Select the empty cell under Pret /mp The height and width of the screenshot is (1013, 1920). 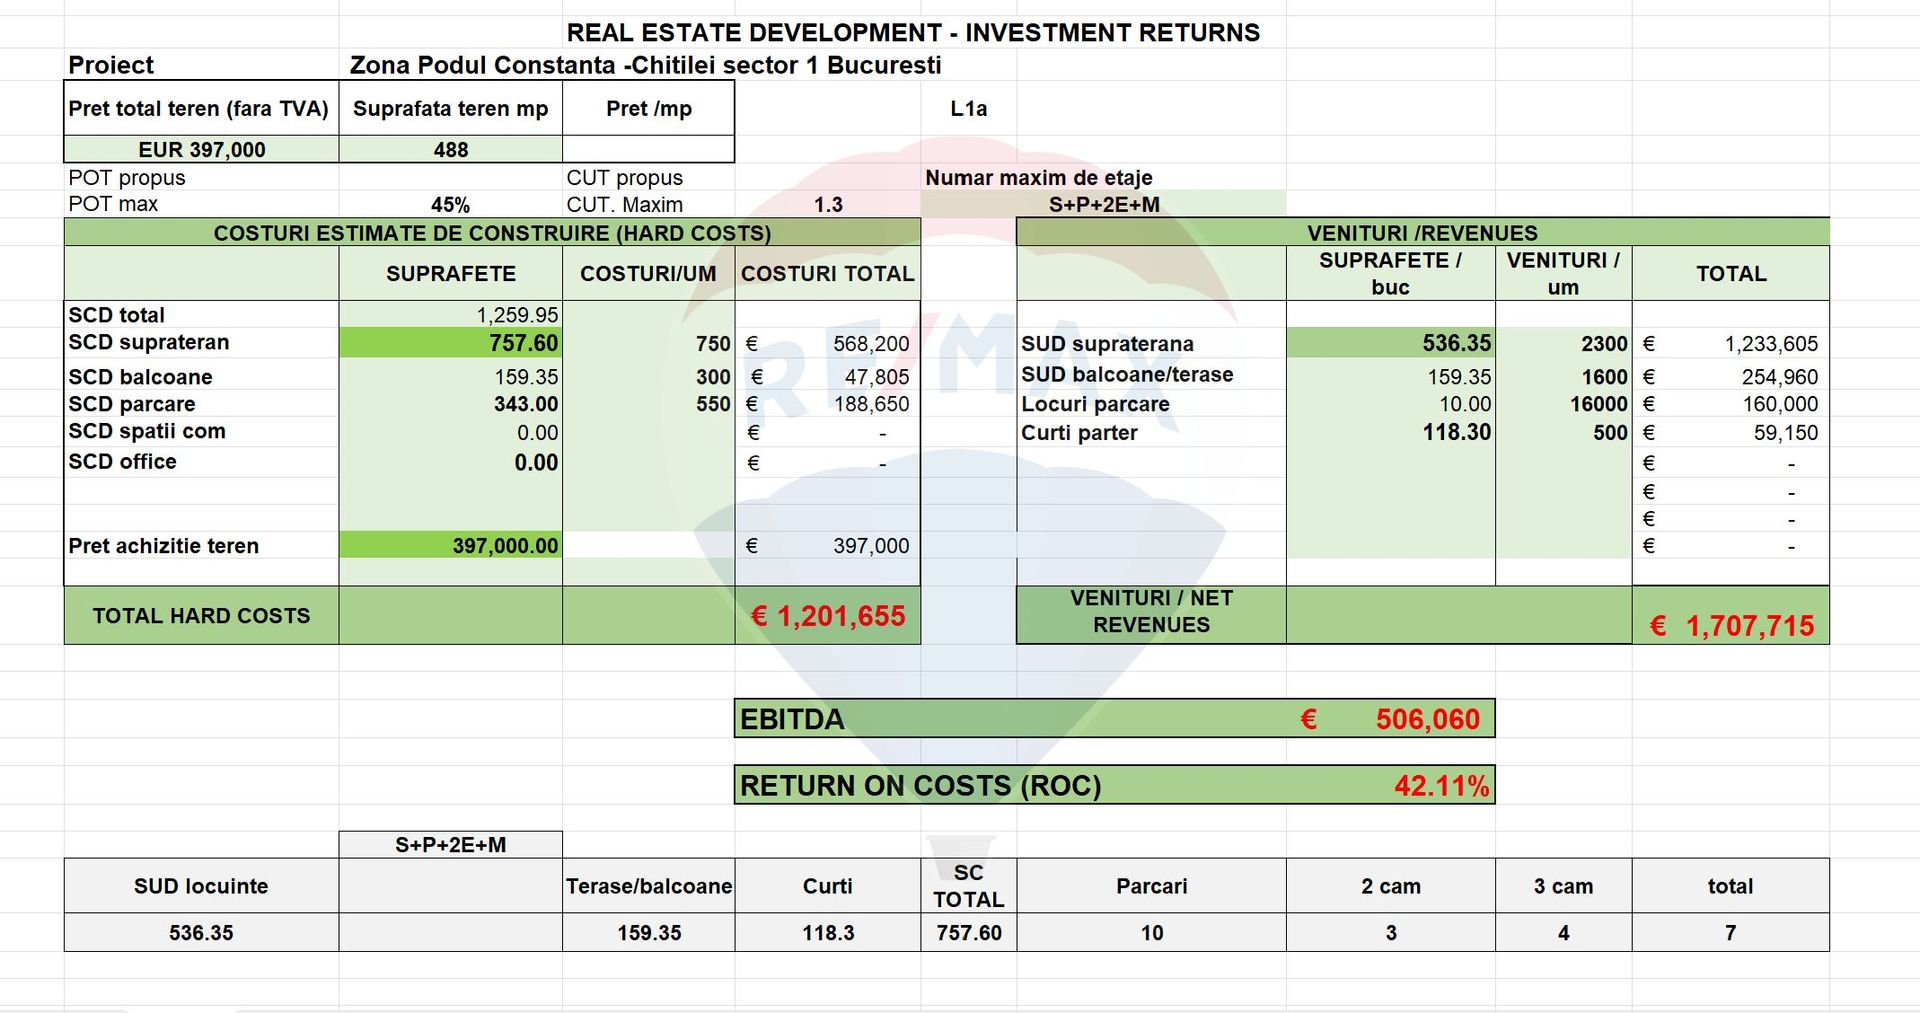[x=648, y=150]
